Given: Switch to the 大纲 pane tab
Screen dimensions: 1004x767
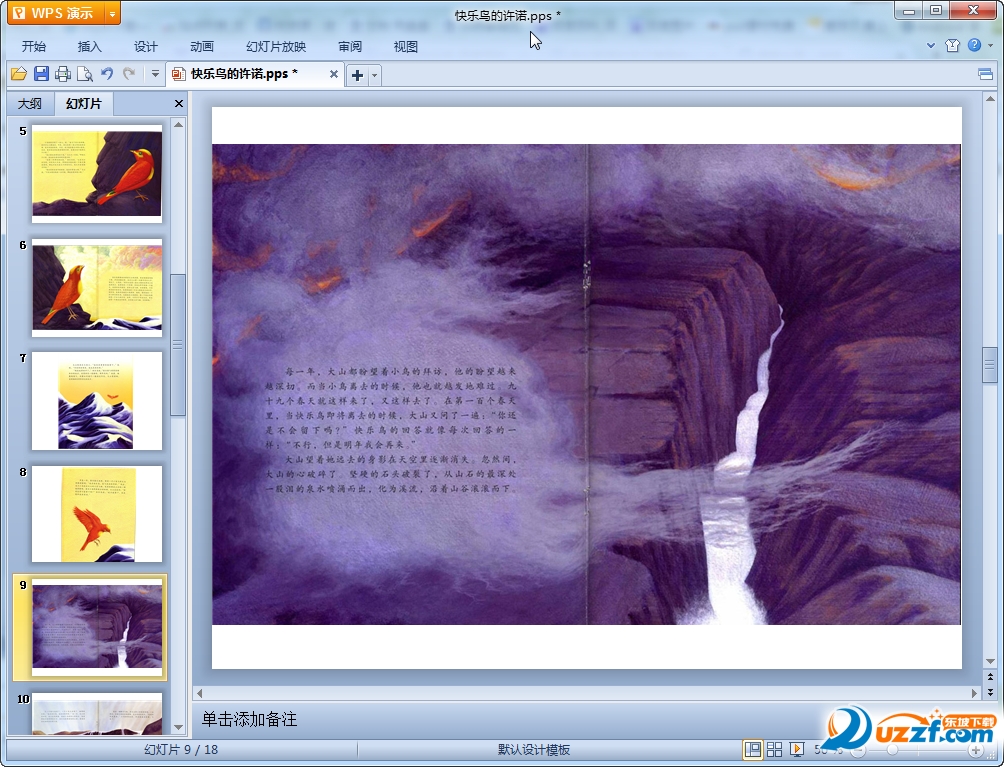Looking at the screenshot, I should click(29, 104).
